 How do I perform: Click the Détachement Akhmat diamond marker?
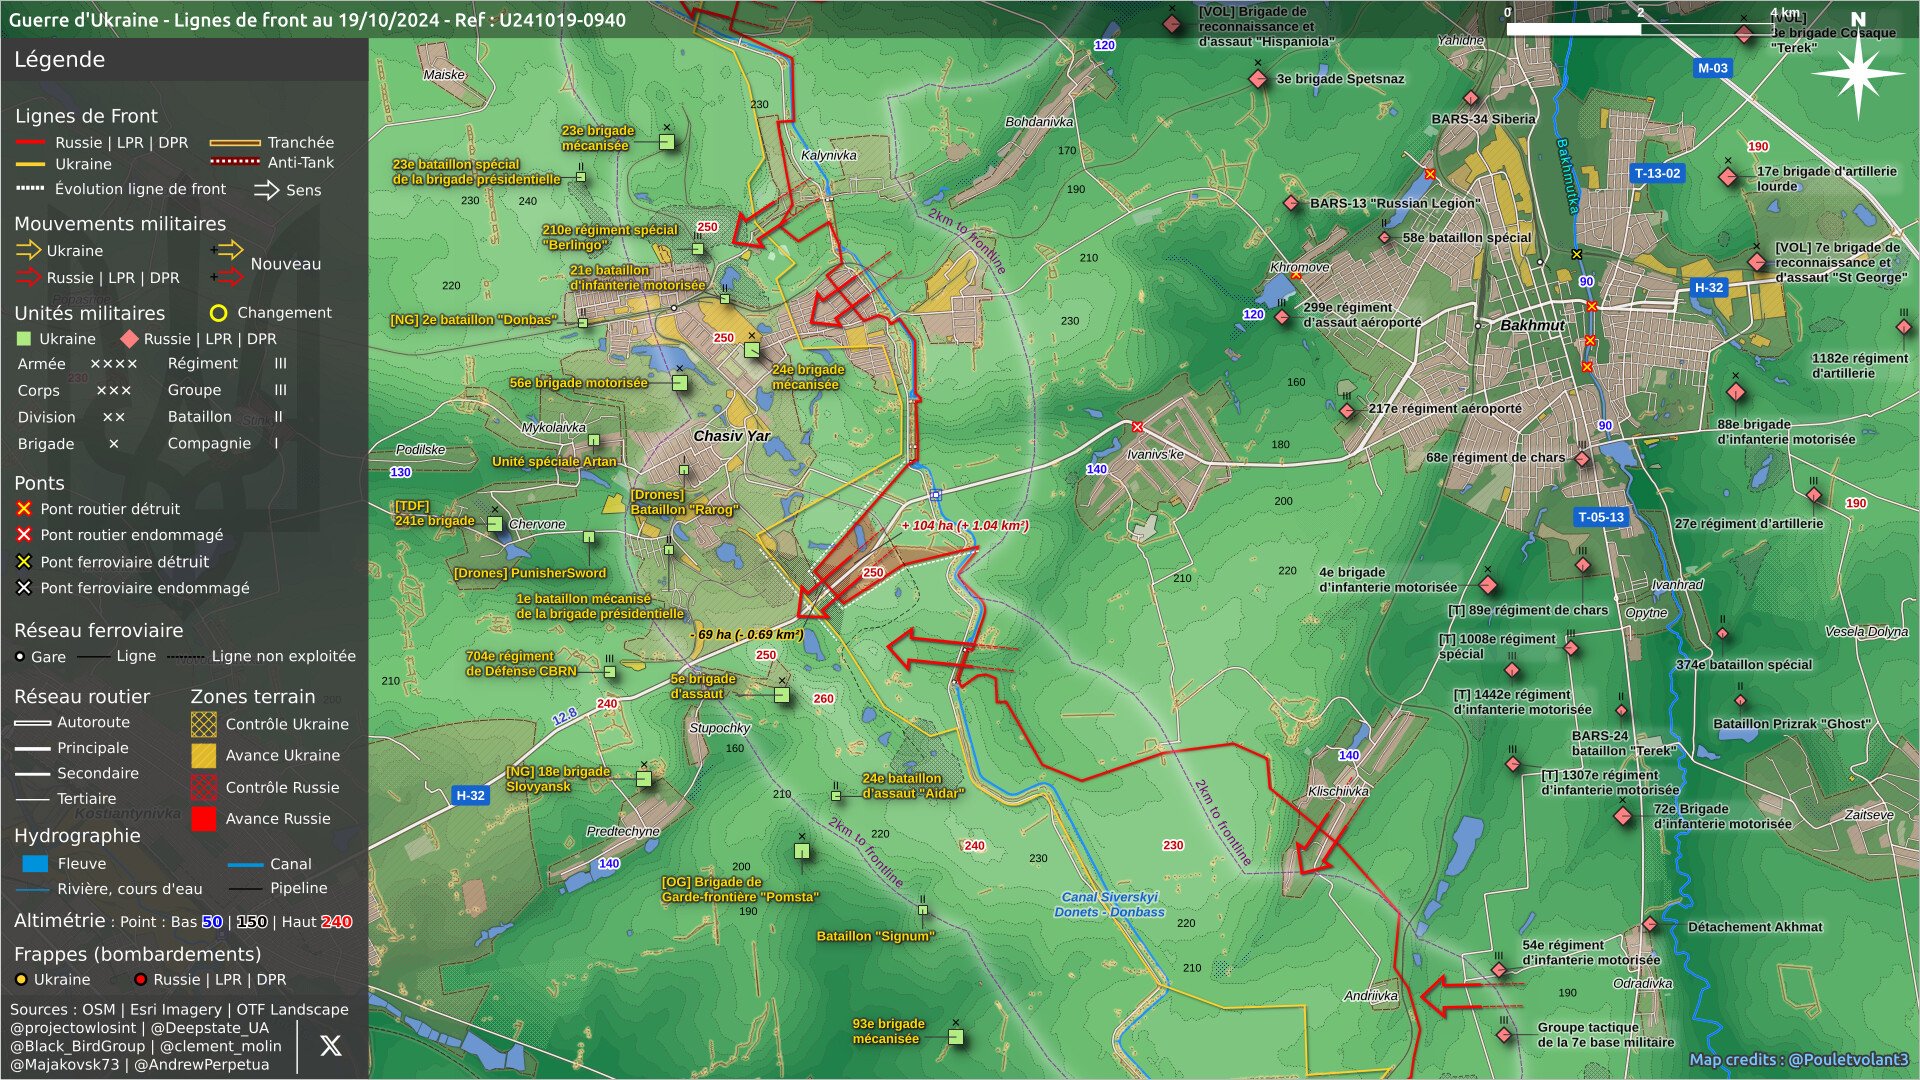(1650, 924)
